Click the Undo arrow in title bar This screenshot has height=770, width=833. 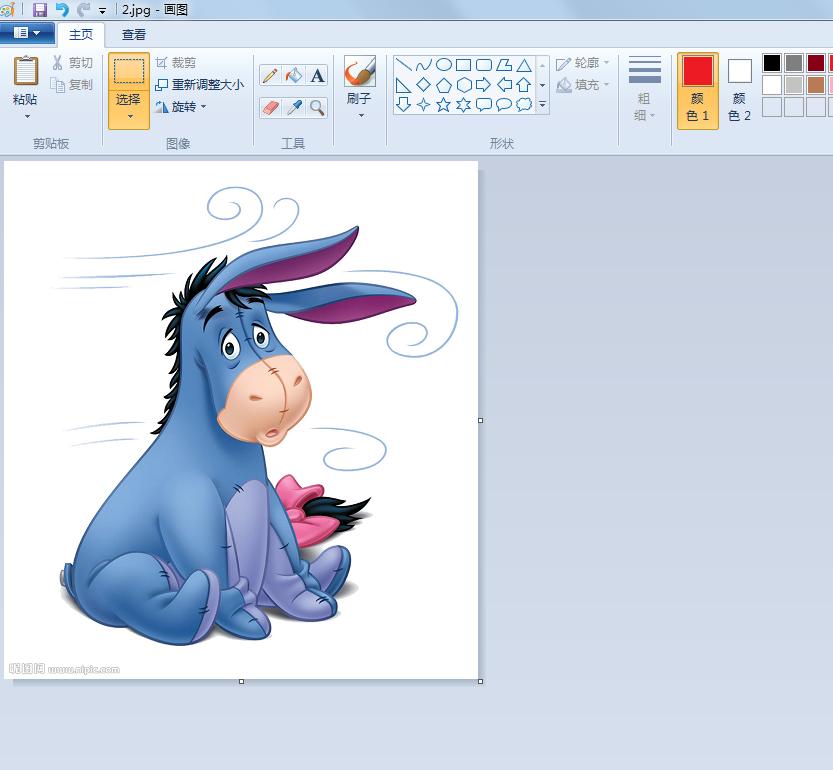62,9
